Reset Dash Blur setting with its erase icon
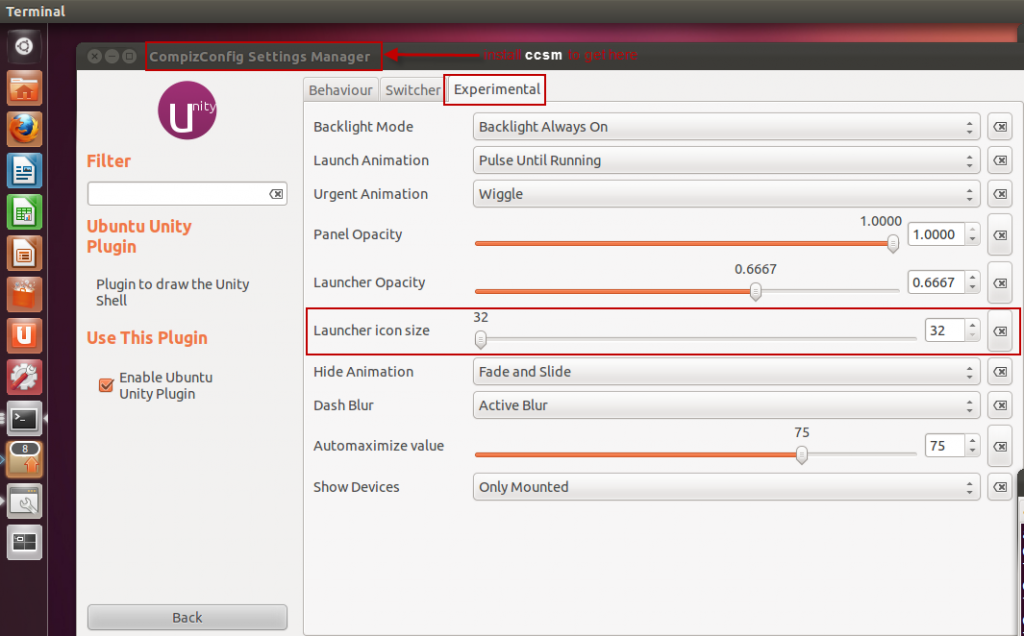Image resolution: width=1024 pixels, height=636 pixels. pos(999,405)
